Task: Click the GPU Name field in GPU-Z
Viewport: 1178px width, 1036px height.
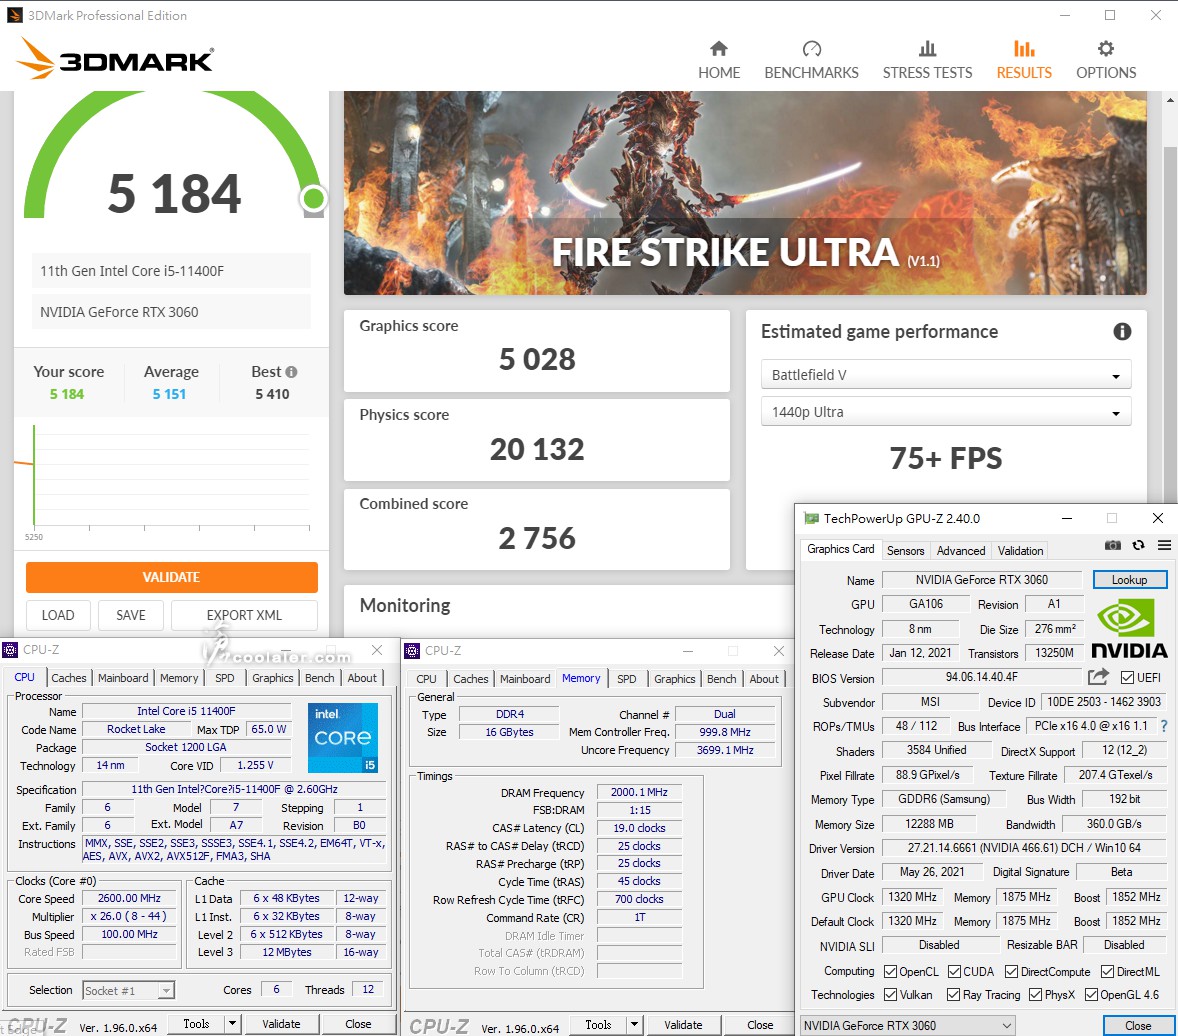Action: click(x=981, y=580)
